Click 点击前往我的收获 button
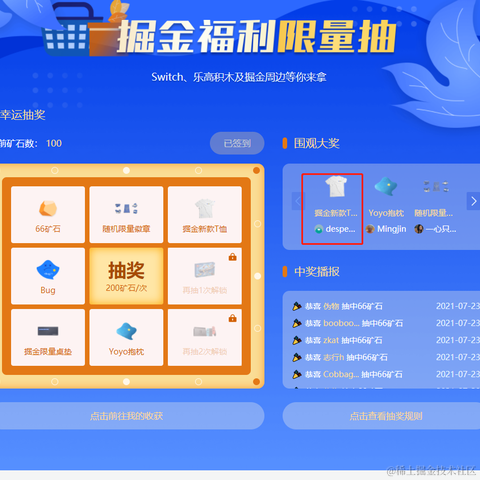Screen dimensions: 480x480 126,416
